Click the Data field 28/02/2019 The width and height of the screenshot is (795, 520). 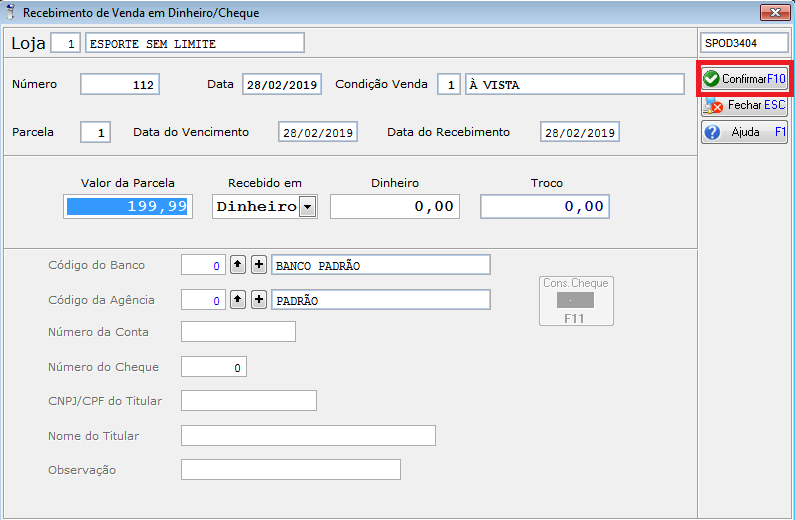tap(282, 84)
